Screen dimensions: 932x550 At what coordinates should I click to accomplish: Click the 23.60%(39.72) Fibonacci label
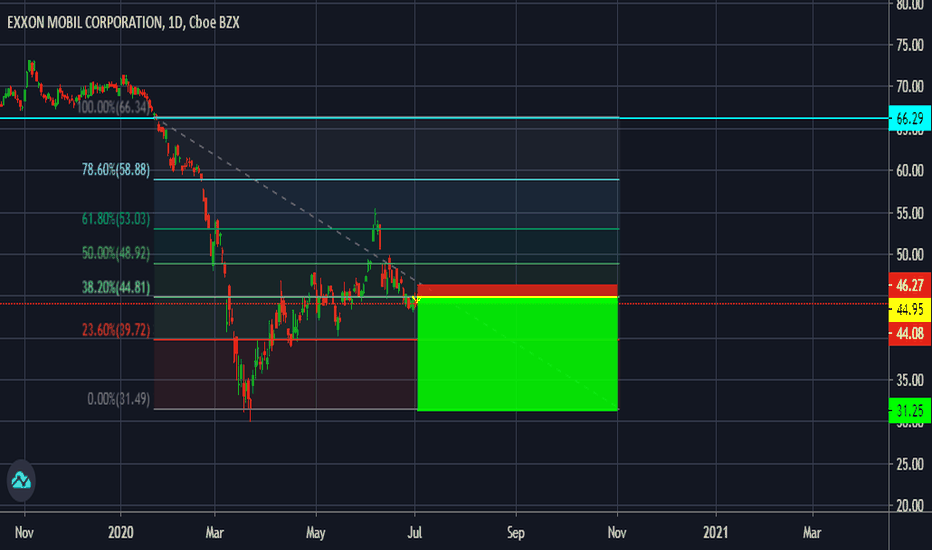point(116,330)
